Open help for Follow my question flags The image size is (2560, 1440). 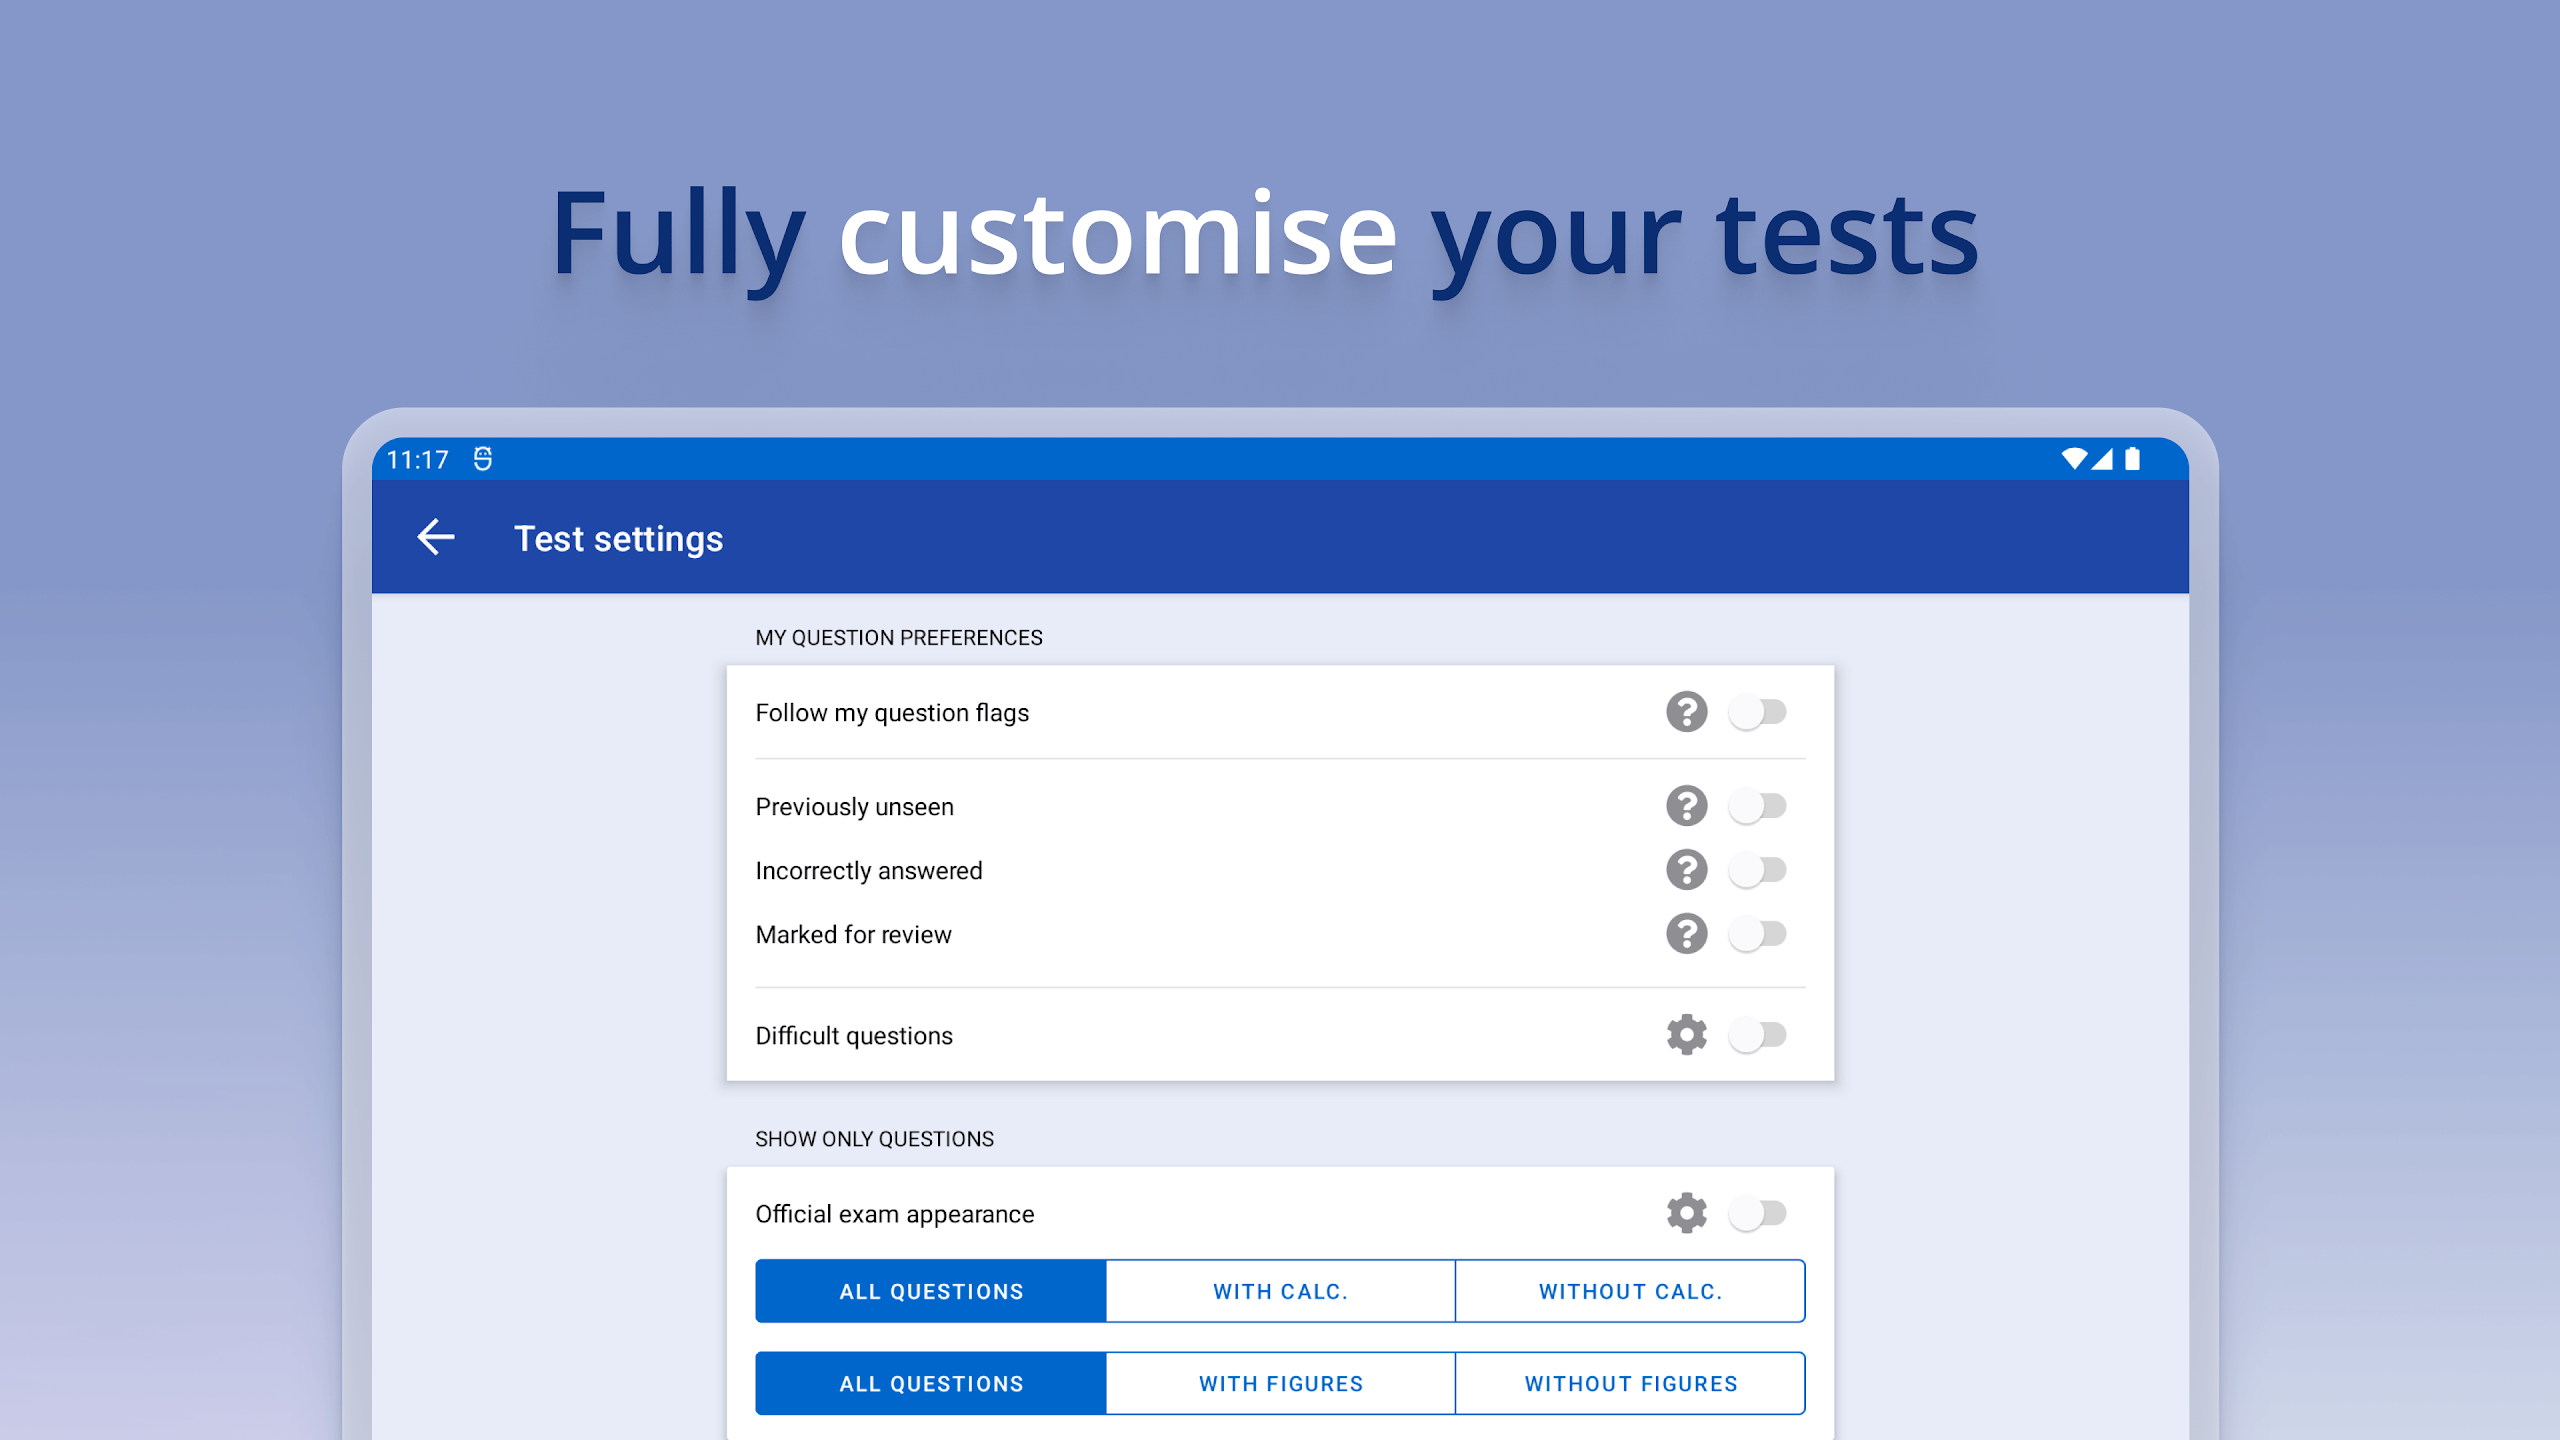[1686, 712]
